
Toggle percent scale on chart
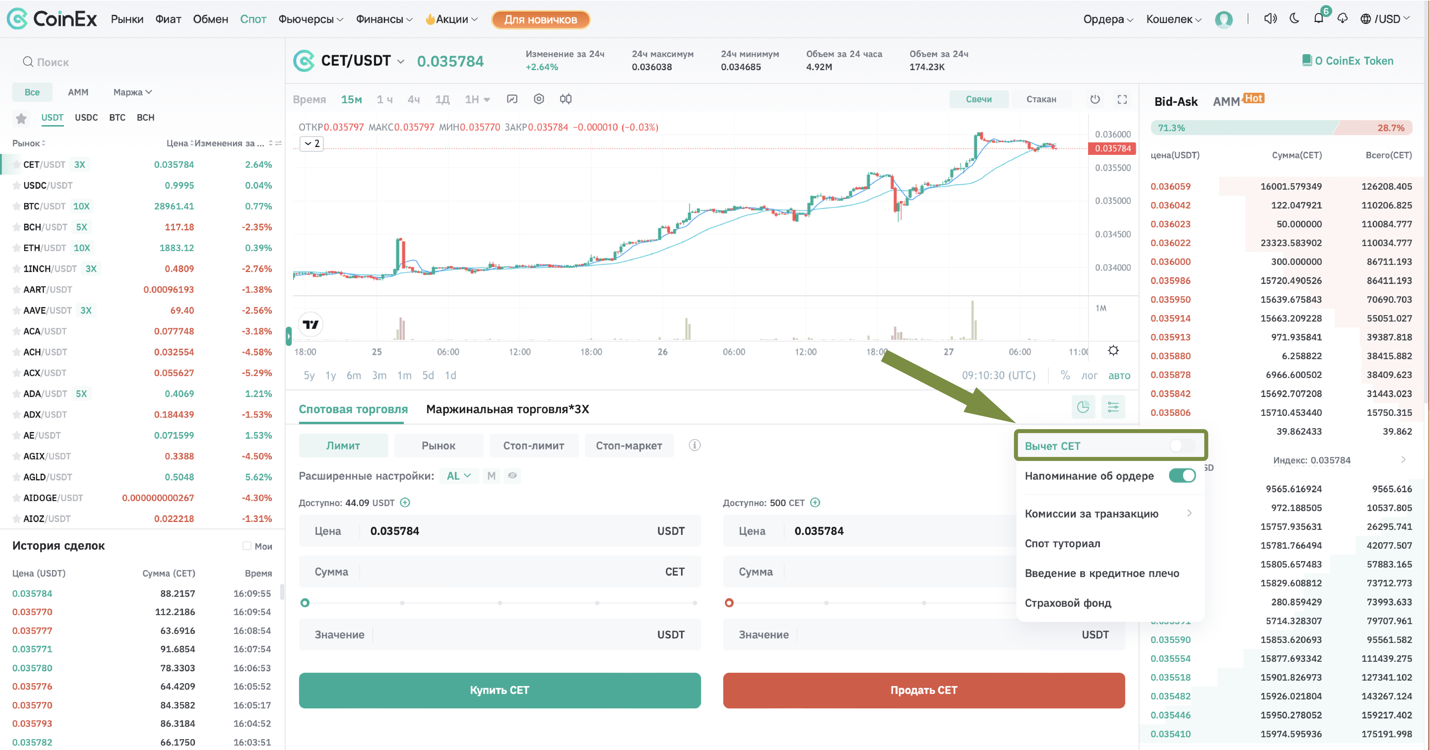click(1065, 376)
